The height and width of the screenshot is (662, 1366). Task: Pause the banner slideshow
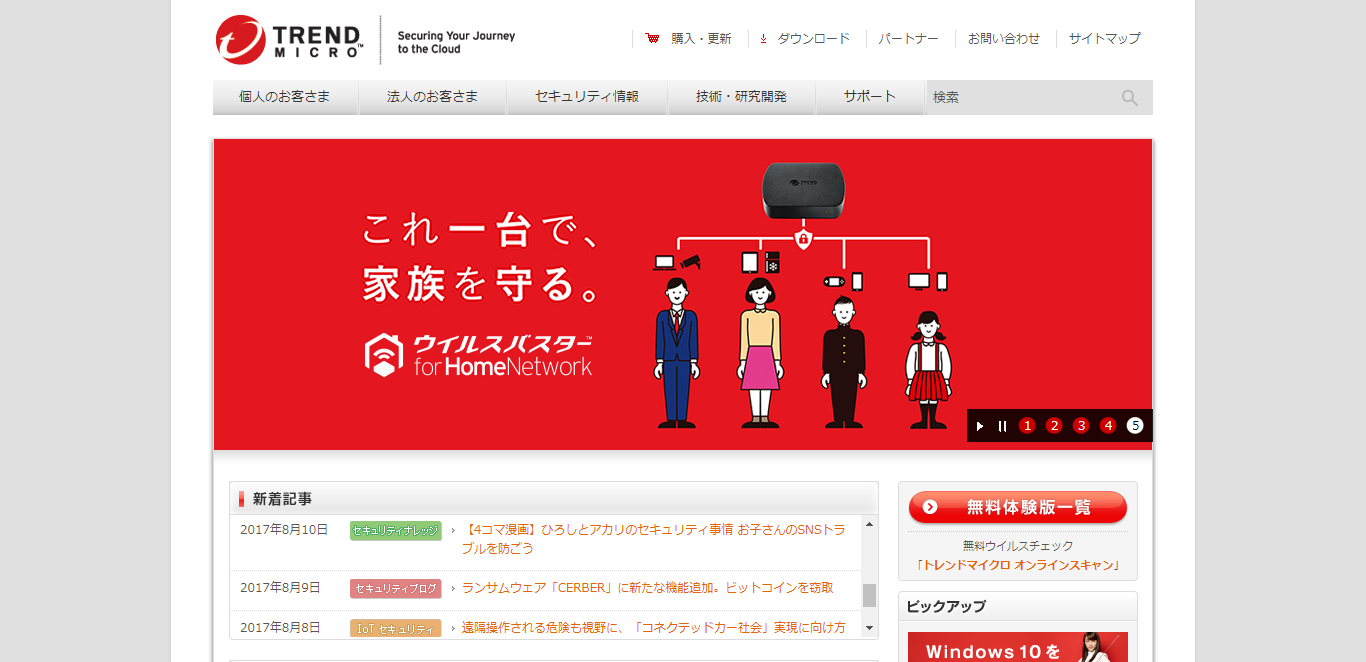click(1003, 426)
